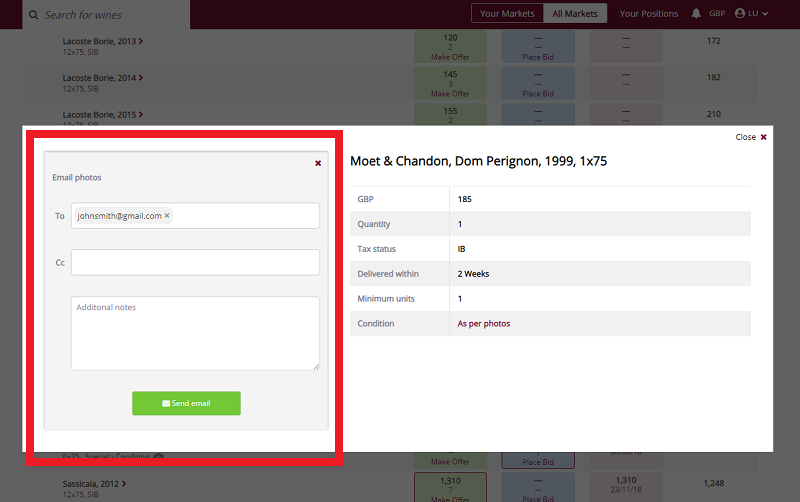
Task: Expand Lacoste Borie, 2014 chevron
Action: pos(141,78)
